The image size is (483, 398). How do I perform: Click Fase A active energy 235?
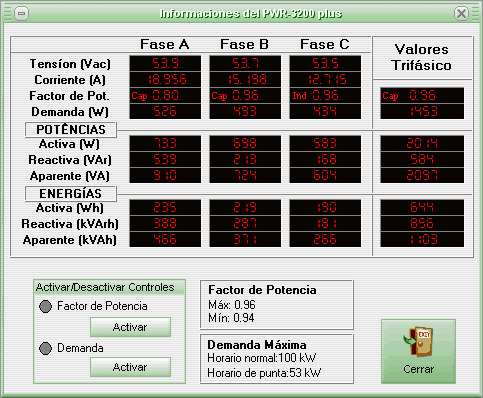point(165,207)
